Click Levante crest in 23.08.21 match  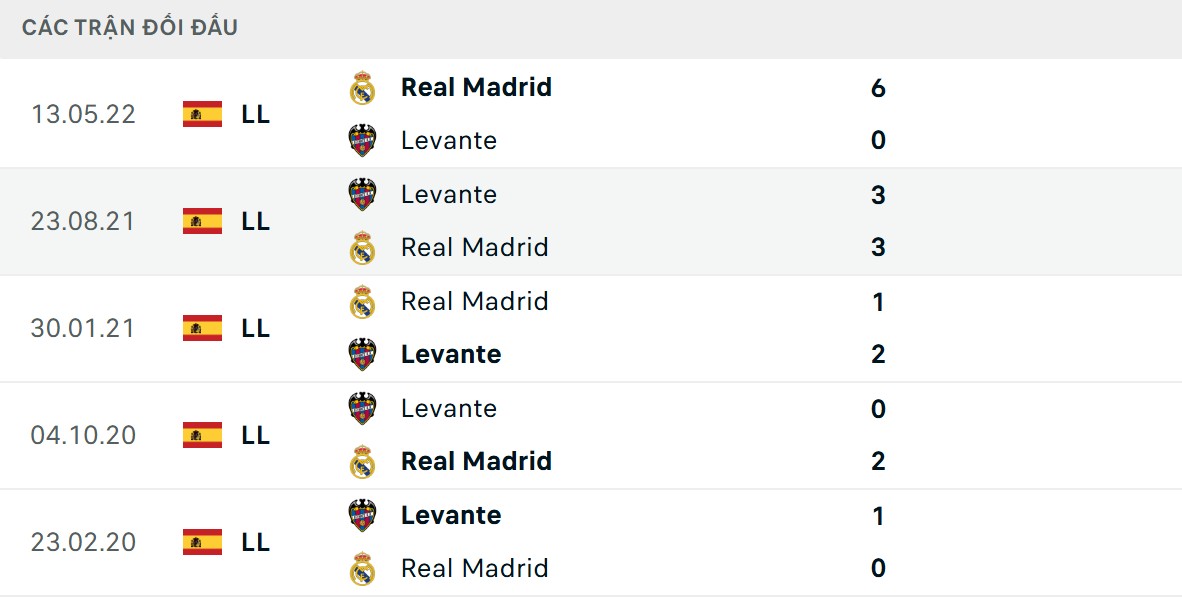click(x=362, y=194)
